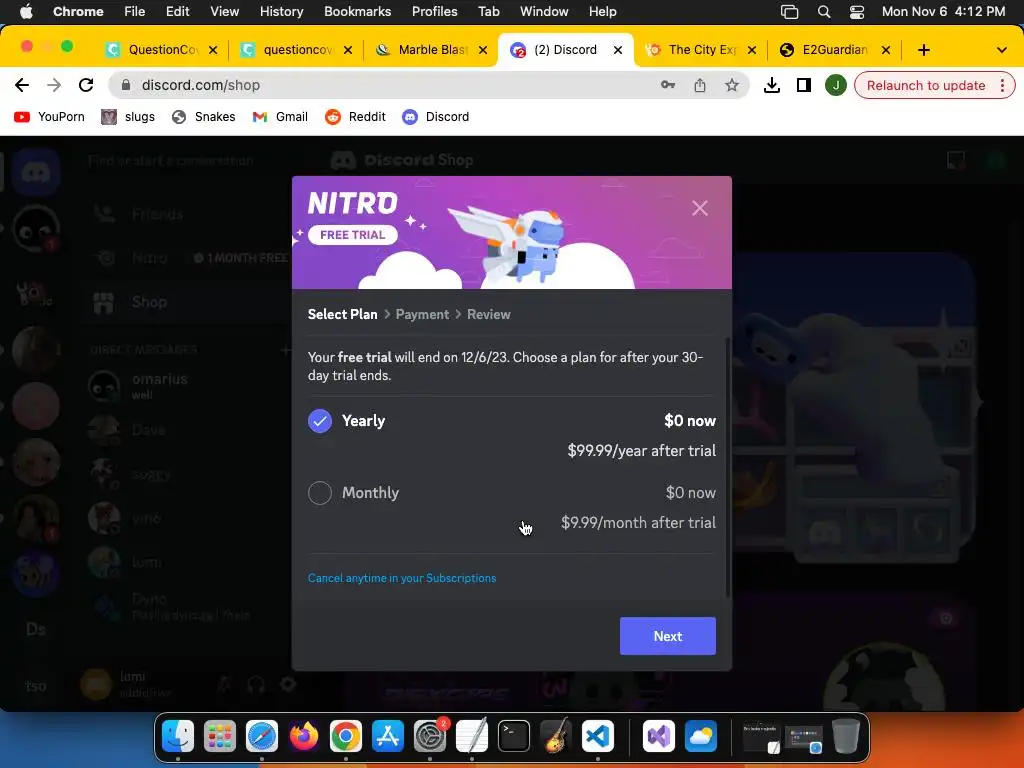The height and width of the screenshot is (768, 1024).
Task: Switch to the first QuestionCove tab
Action: (163, 50)
